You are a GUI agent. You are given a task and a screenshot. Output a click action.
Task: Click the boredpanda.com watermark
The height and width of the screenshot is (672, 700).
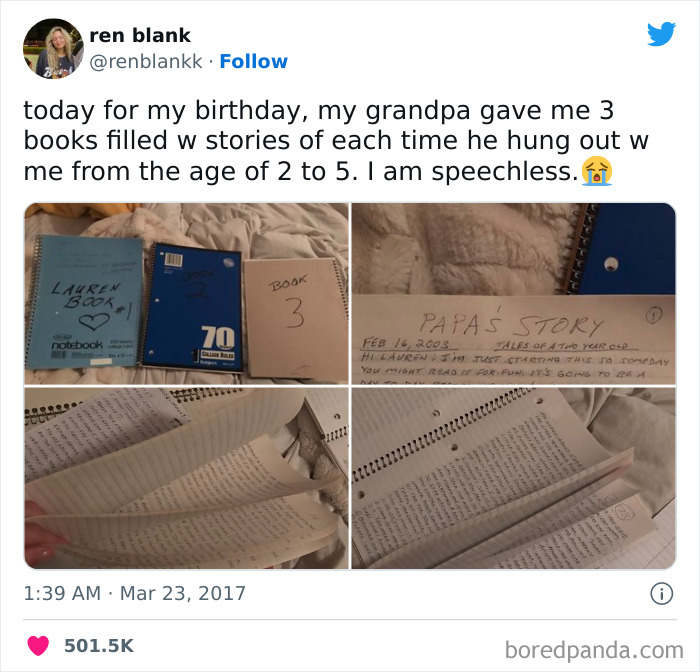(594, 650)
